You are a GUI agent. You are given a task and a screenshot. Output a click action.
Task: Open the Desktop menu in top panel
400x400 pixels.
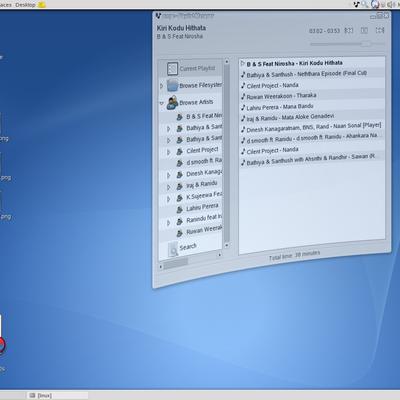point(25,4)
